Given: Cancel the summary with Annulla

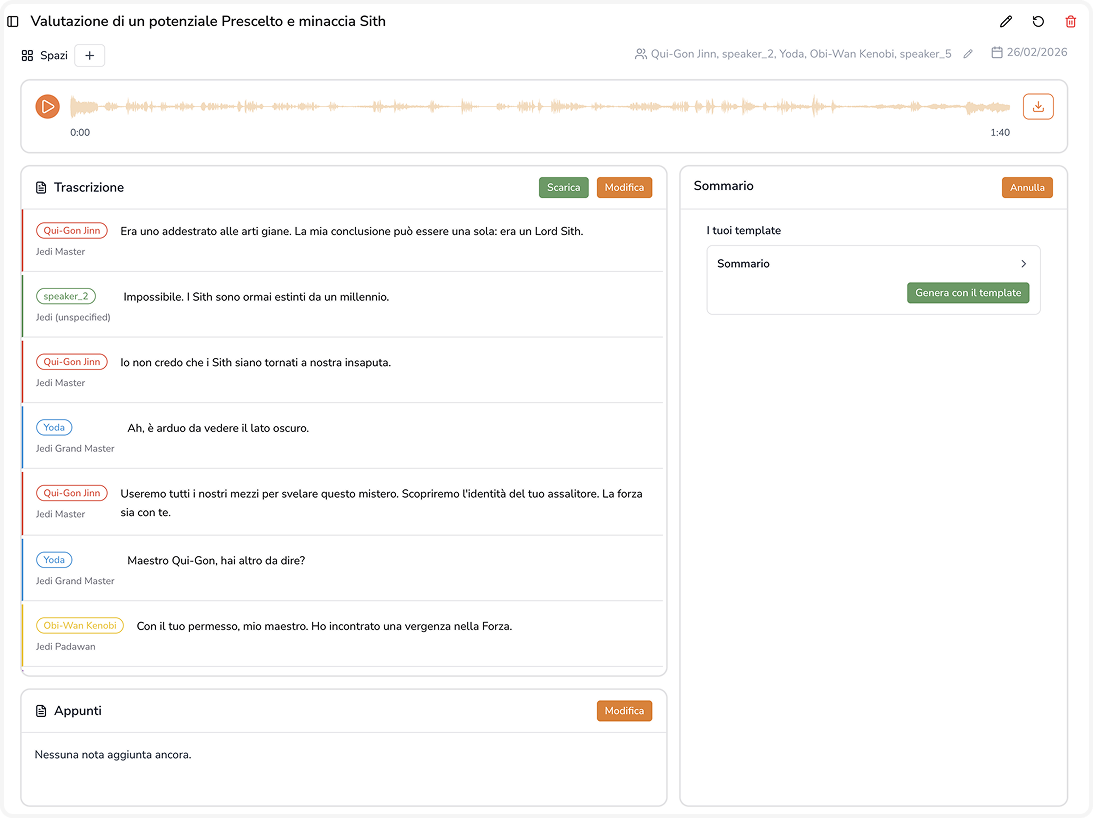Looking at the screenshot, I should [1027, 187].
